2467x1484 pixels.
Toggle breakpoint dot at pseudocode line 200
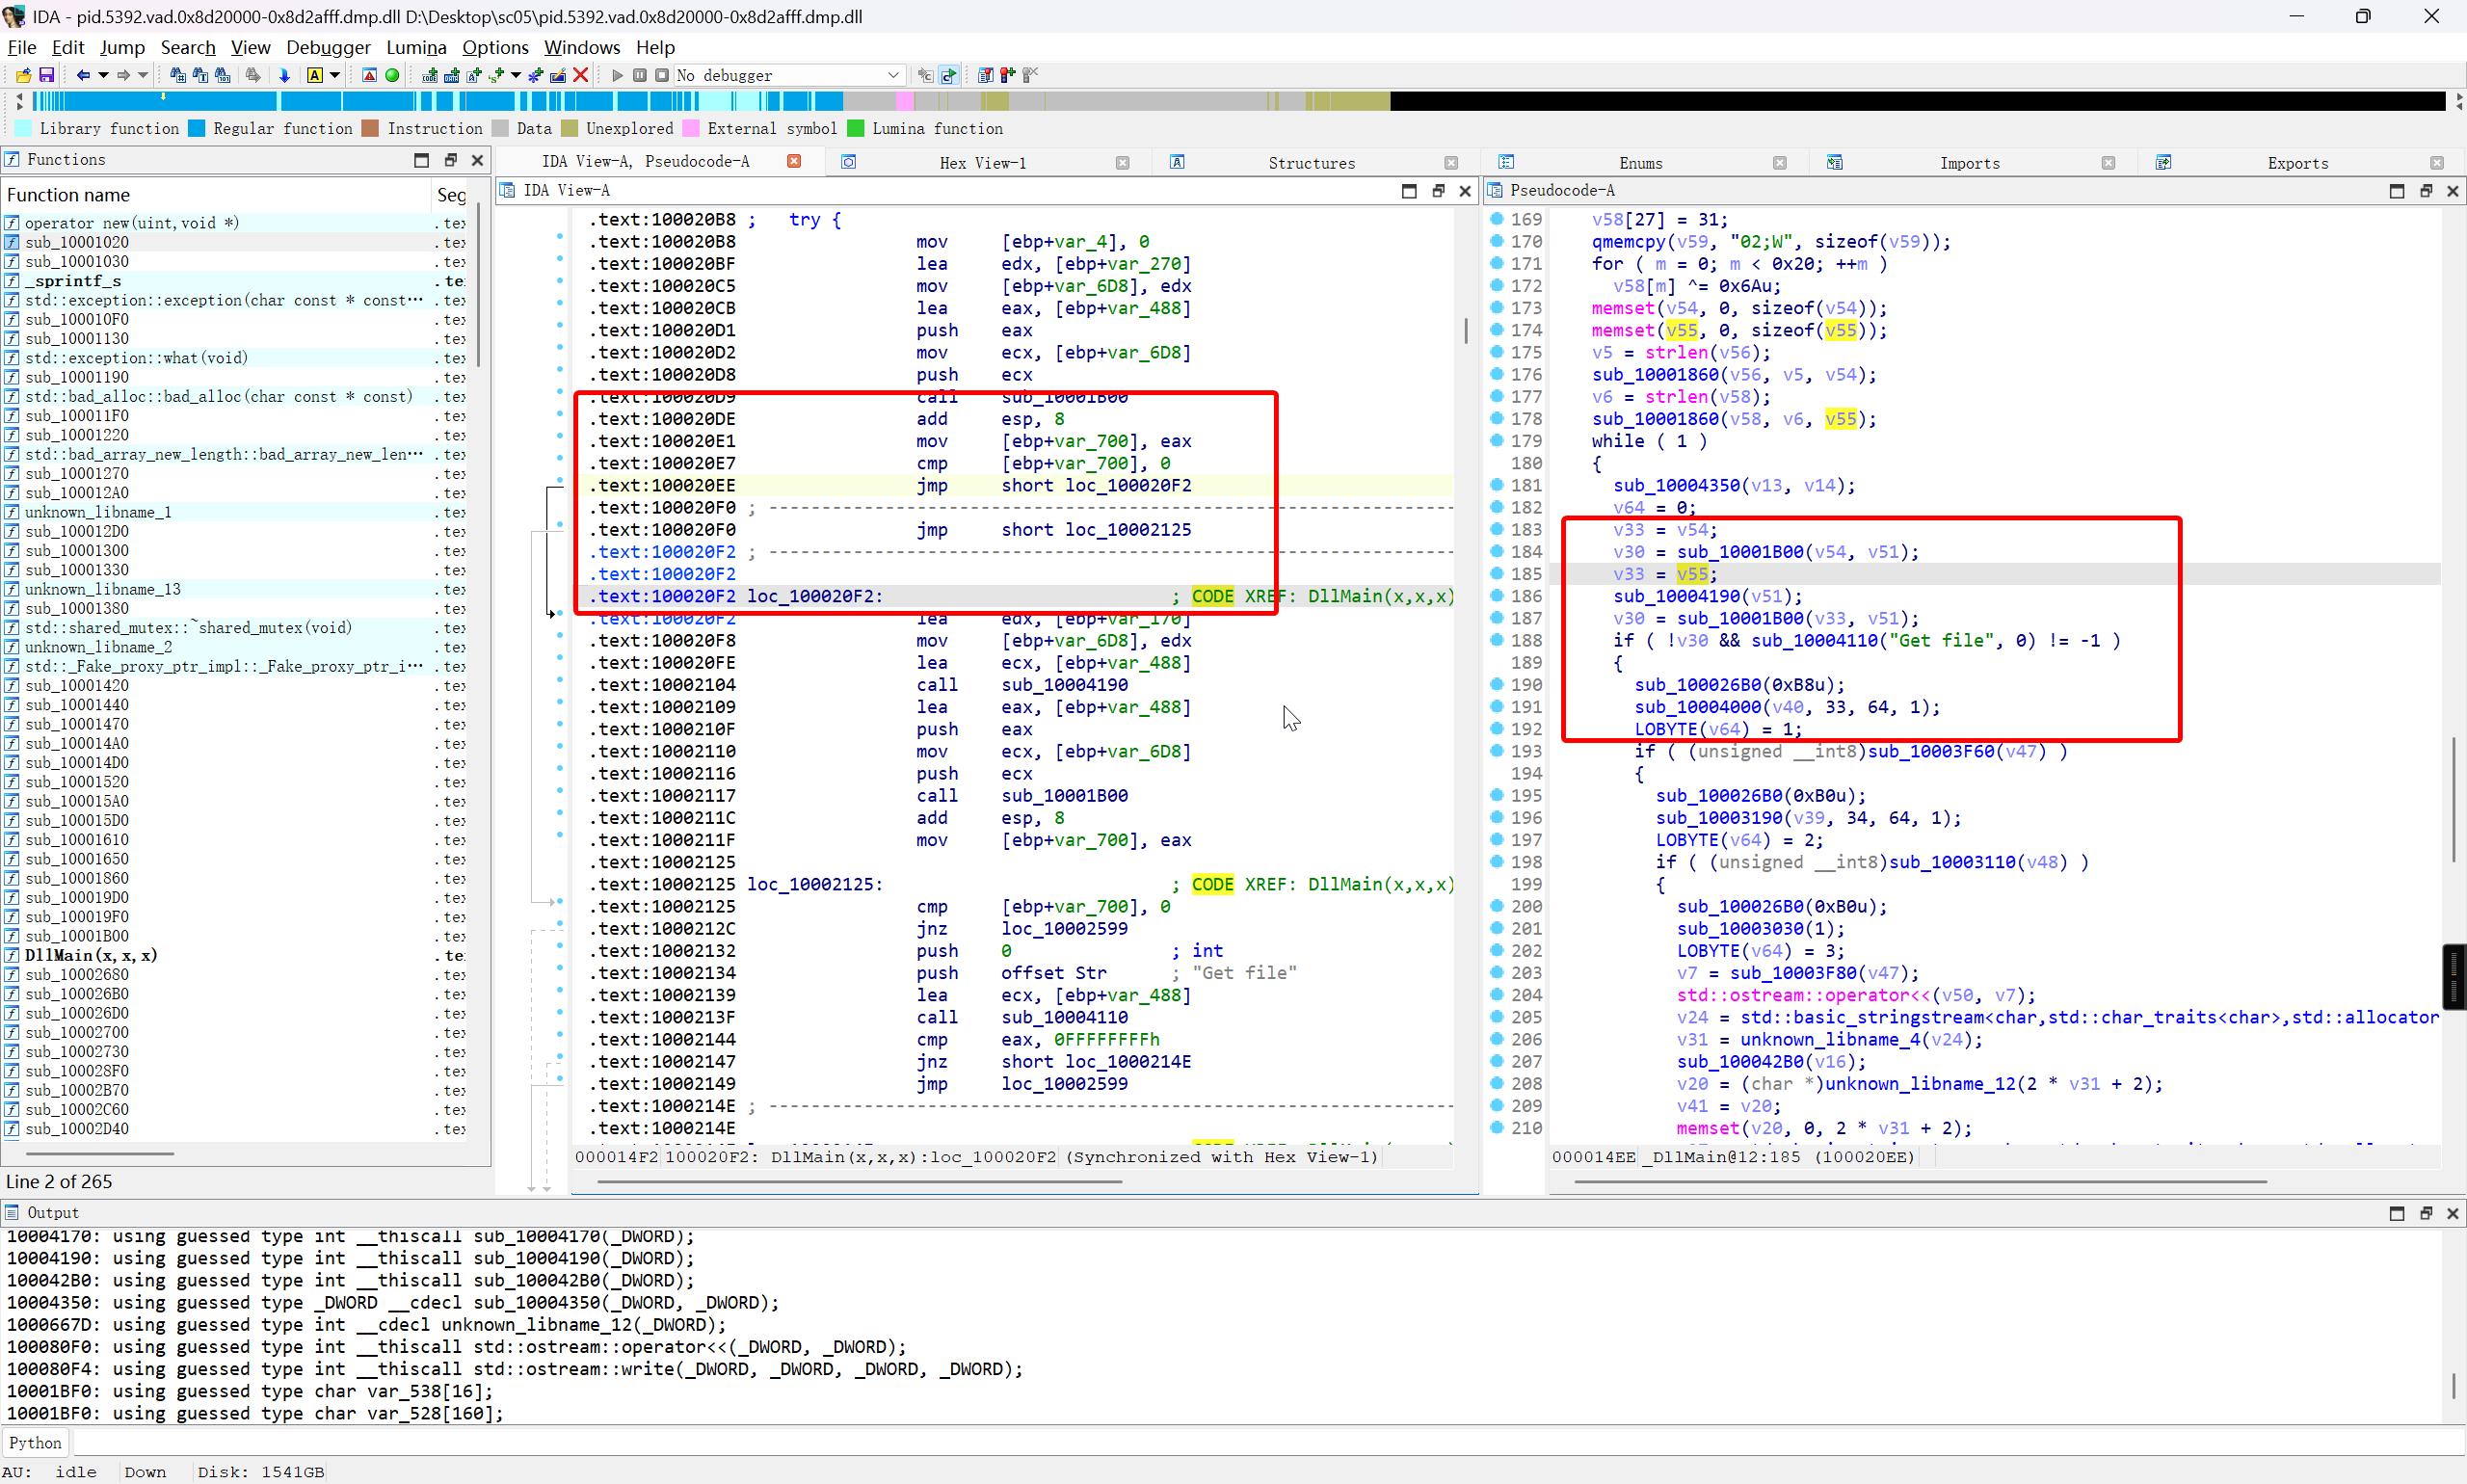pos(1497,906)
